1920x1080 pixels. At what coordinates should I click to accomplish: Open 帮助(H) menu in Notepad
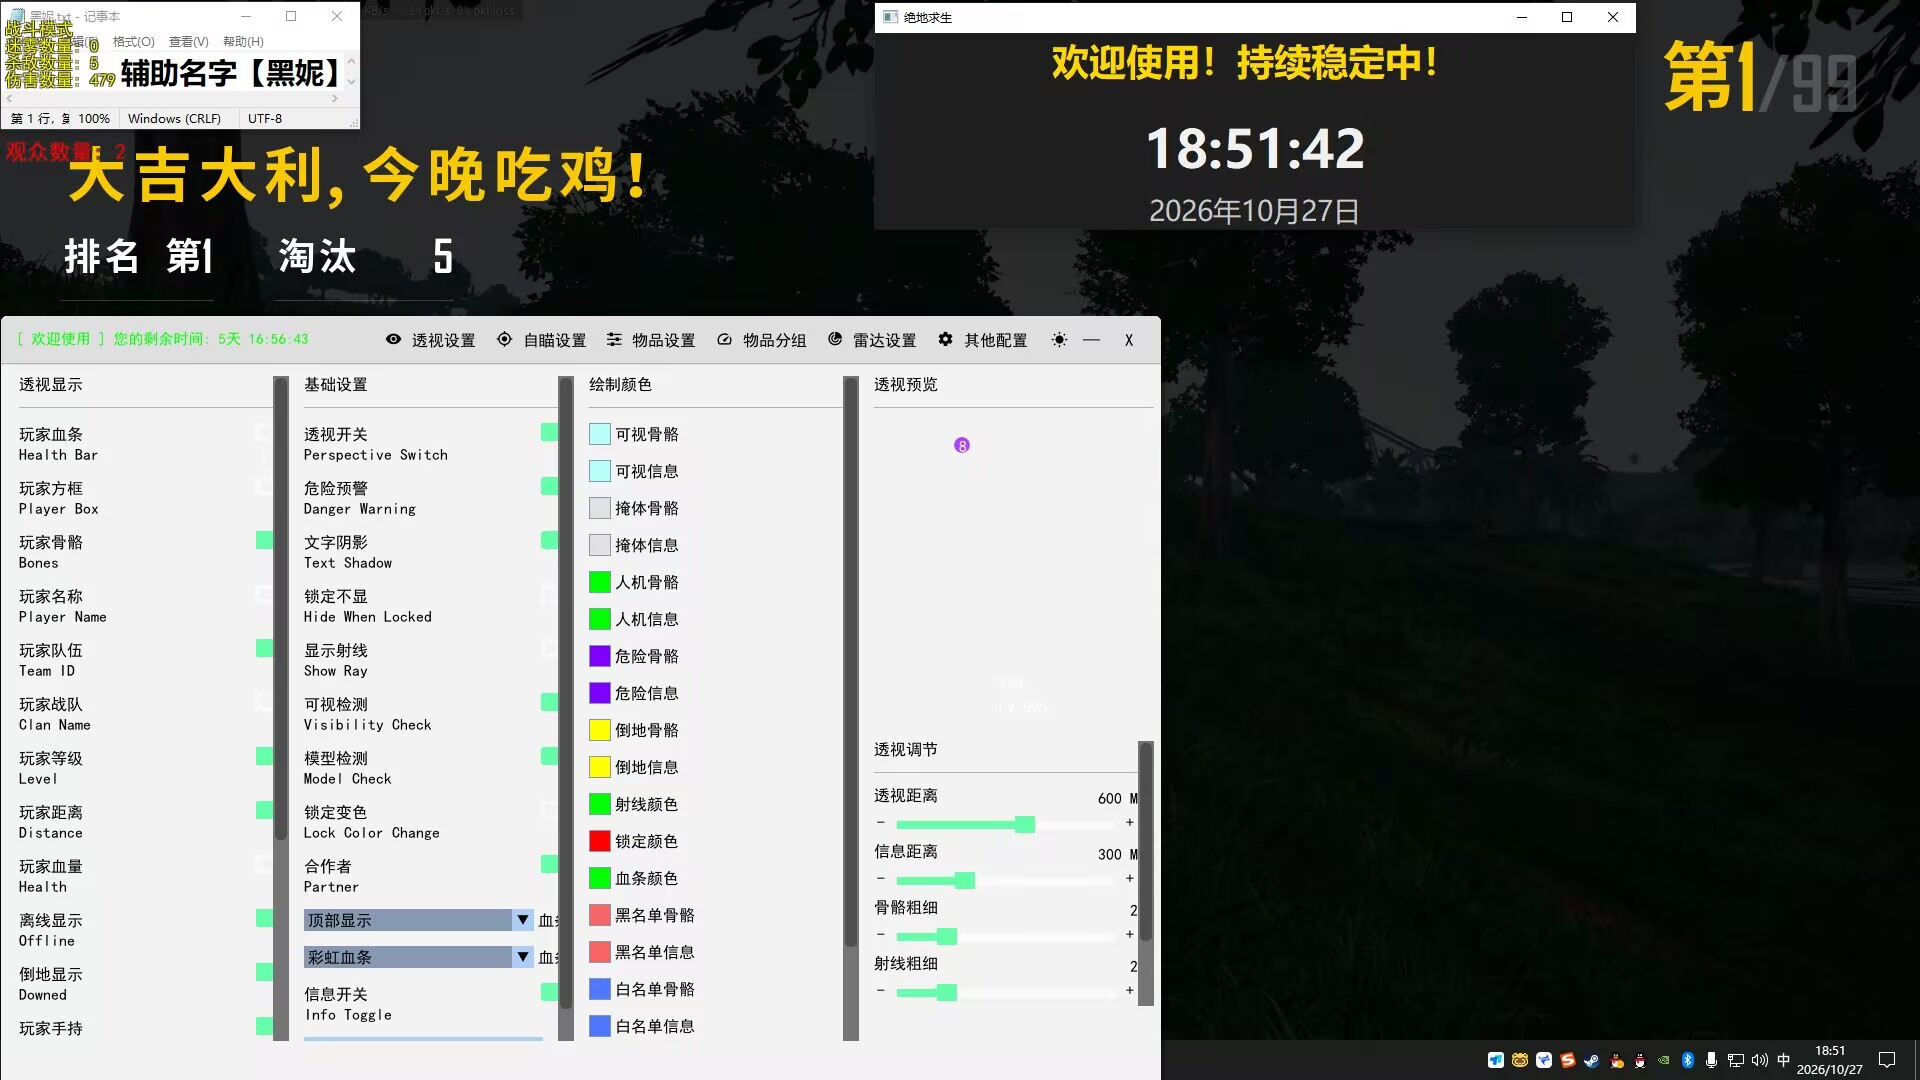[x=243, y=42]
